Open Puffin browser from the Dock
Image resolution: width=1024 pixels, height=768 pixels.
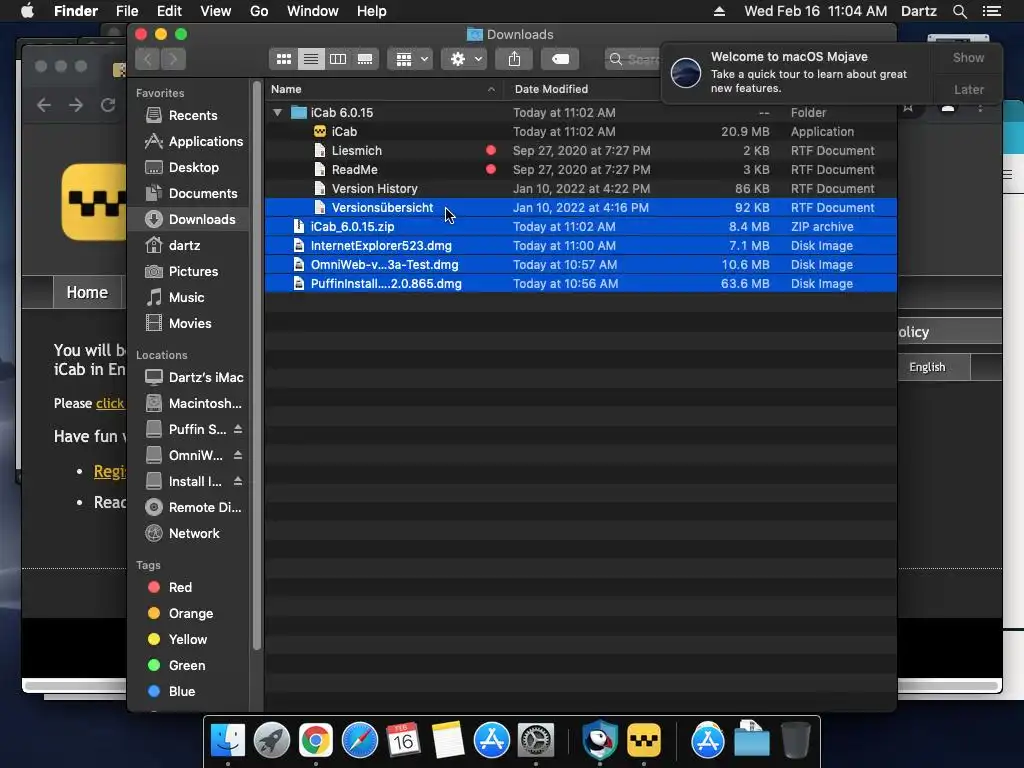[600, 741]
